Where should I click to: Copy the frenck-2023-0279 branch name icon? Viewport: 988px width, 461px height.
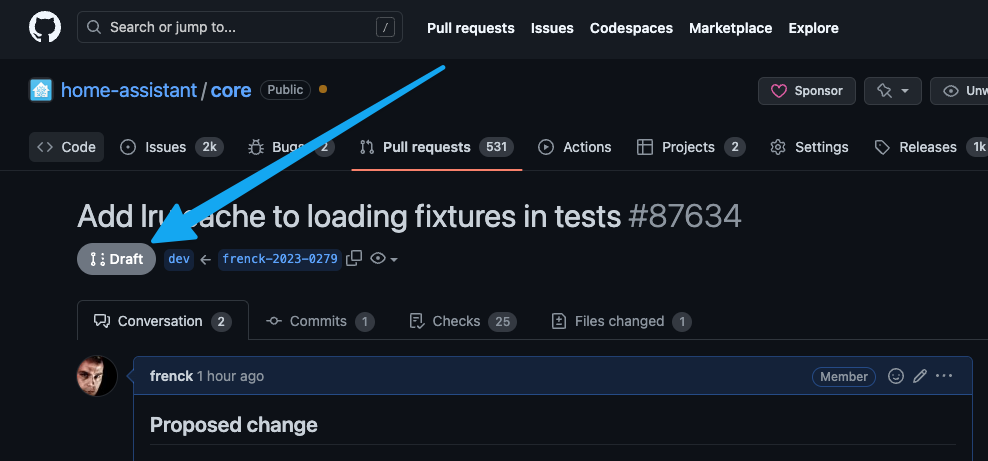(354, 259)
